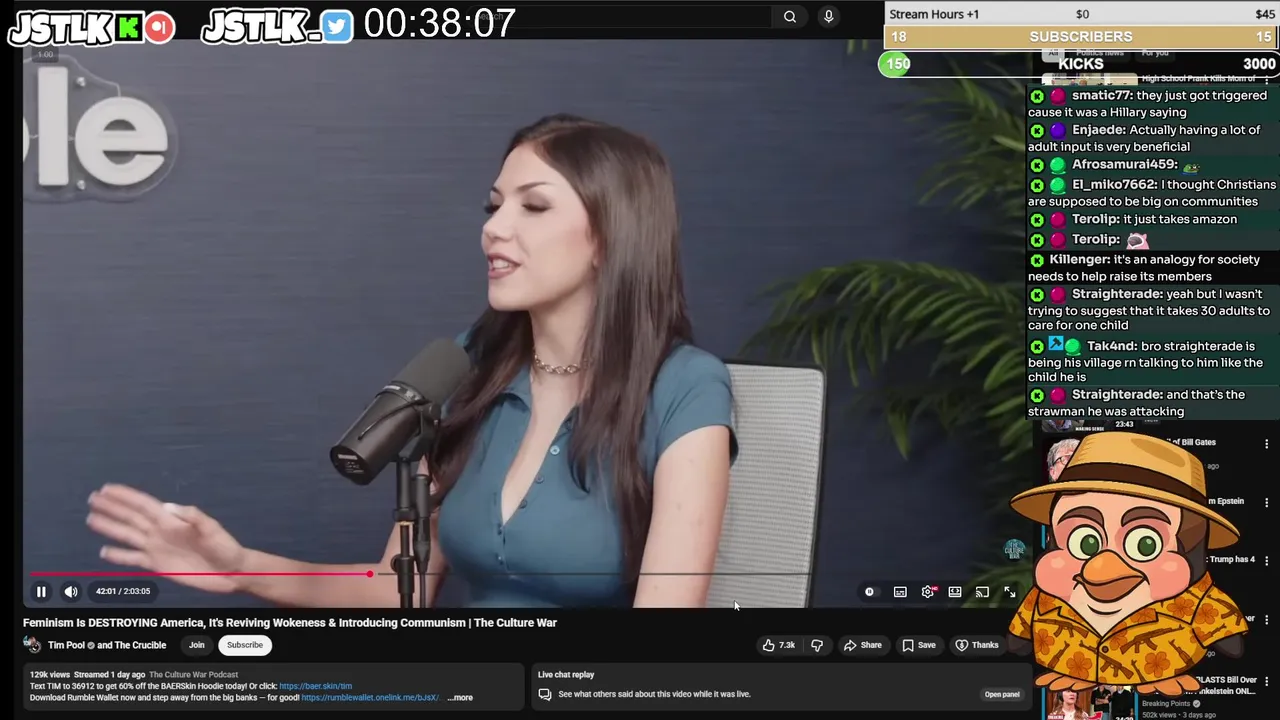This screenshot has width=1280, height=720.
Task: Click the YouTube search magnifier icon
Action: point(790,16)
